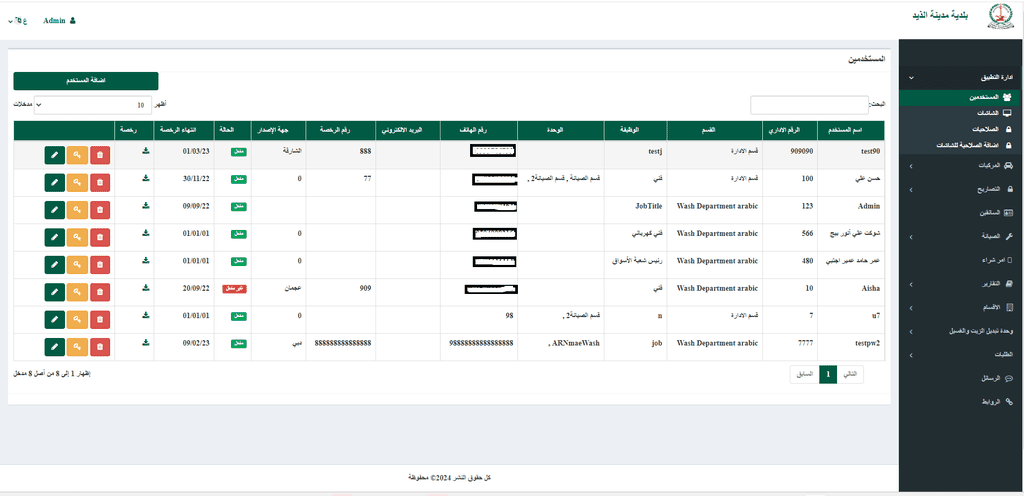The height and width of the screenshot is (496, 1024).
Task: Click the اضافة المستخدم add user button
Action: (x=86, y=81)
